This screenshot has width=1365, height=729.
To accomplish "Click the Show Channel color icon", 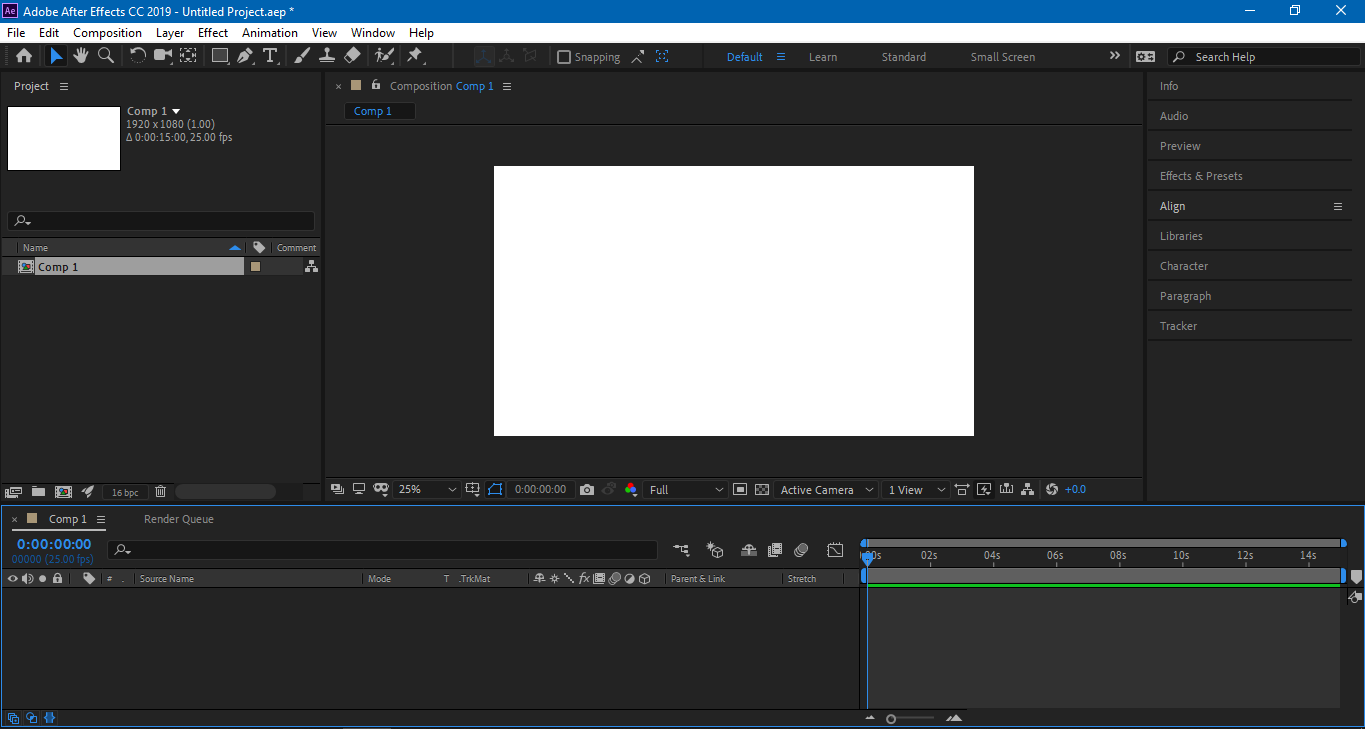I will pos(631,490).
